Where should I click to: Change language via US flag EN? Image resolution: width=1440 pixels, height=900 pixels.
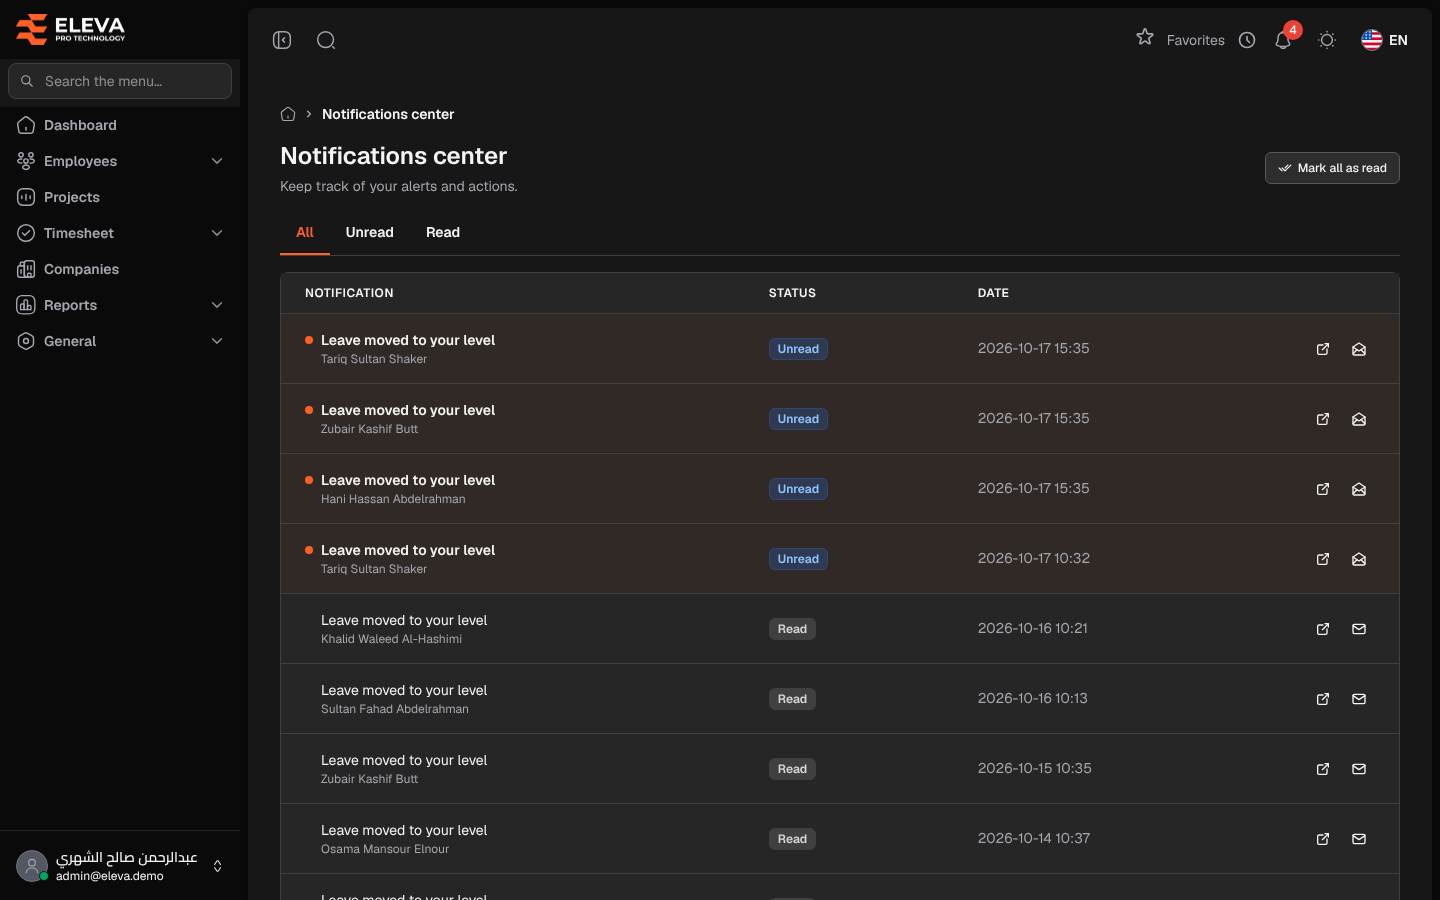click(1385, 40)
